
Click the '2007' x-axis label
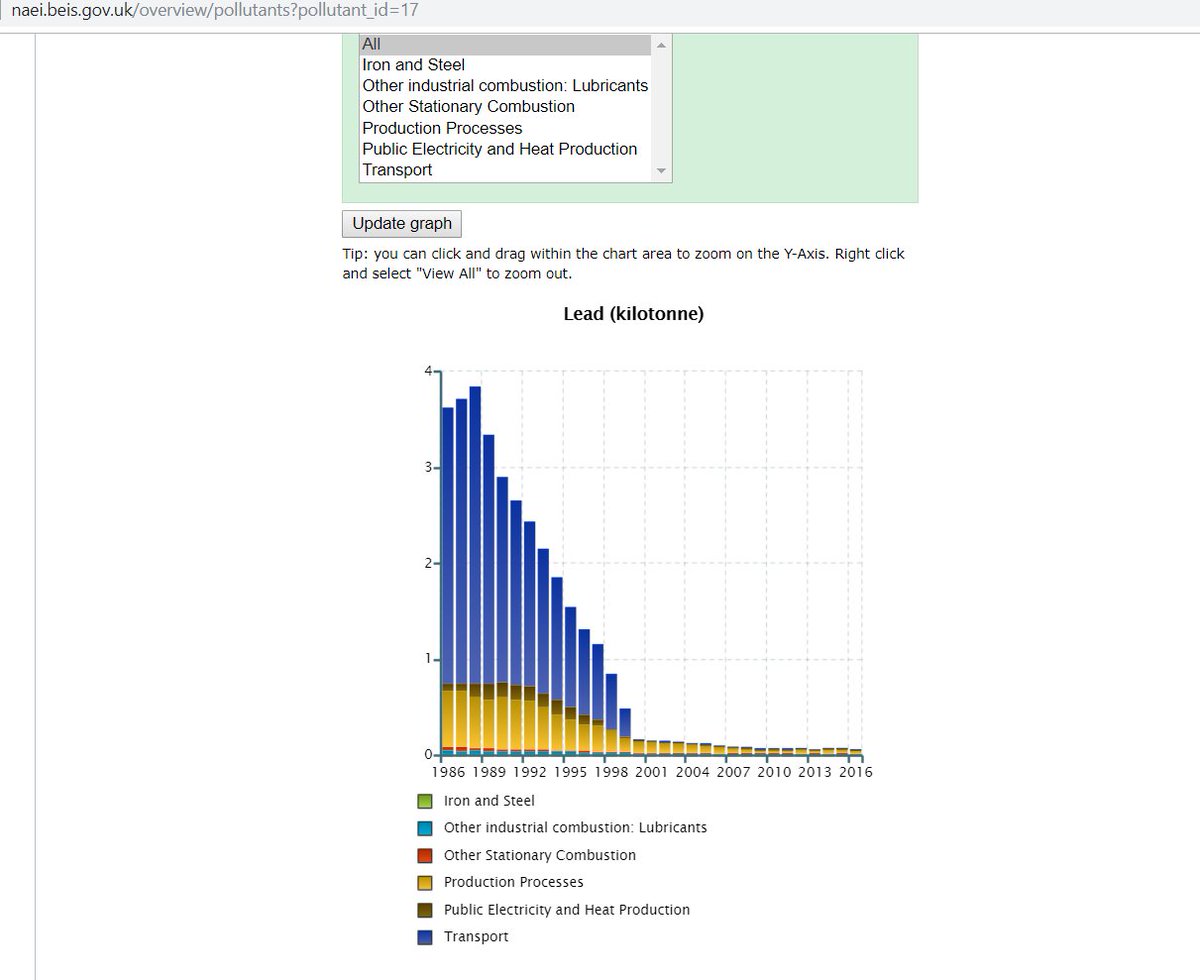coord(733,772)
